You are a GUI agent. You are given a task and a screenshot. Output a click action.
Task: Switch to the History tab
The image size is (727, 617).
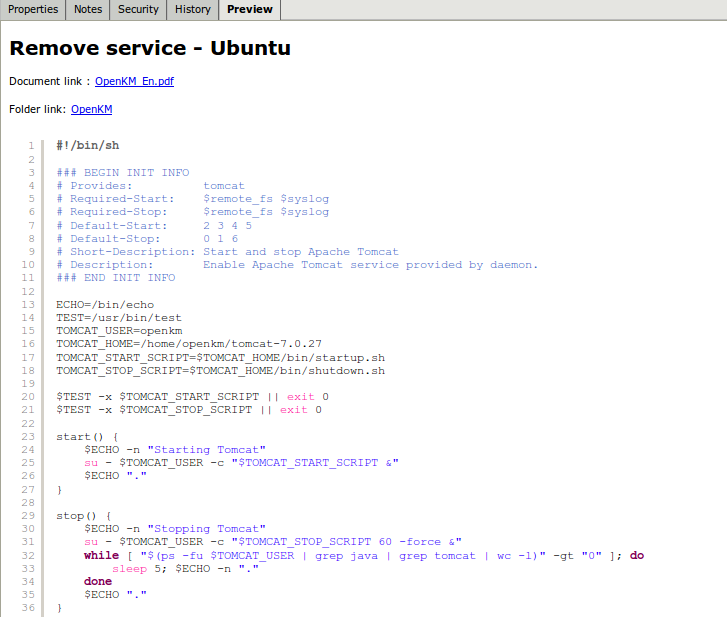[192, 9]
